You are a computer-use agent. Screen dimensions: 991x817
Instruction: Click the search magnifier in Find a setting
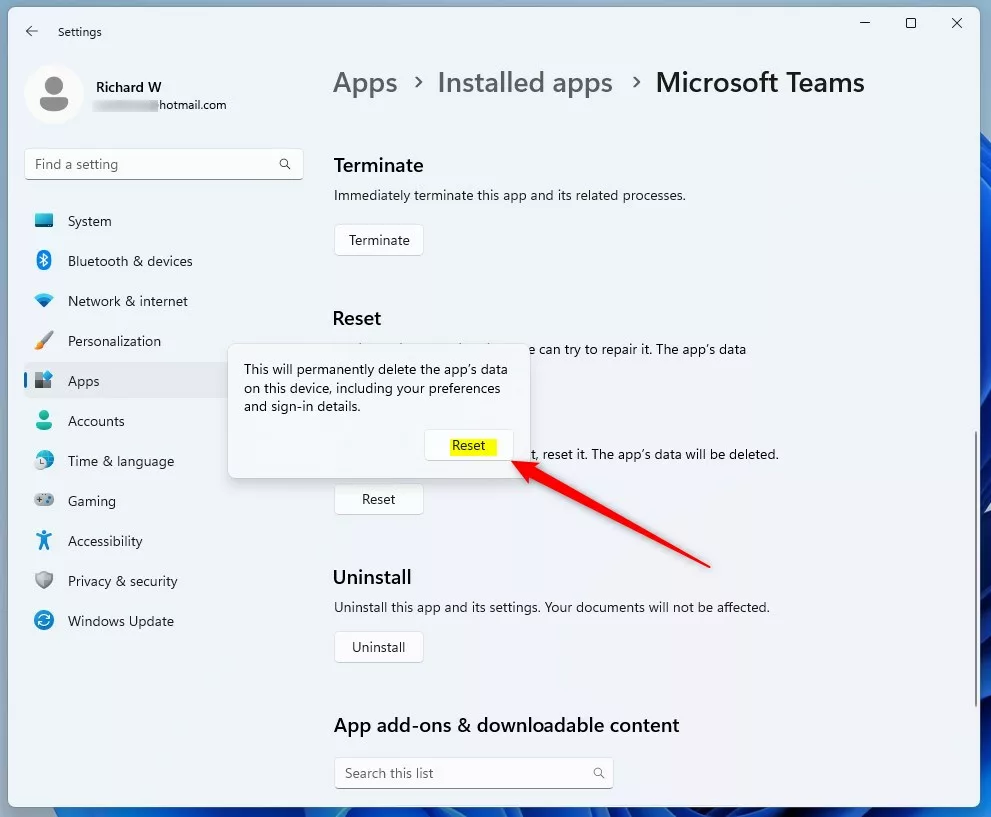(285, 164)
